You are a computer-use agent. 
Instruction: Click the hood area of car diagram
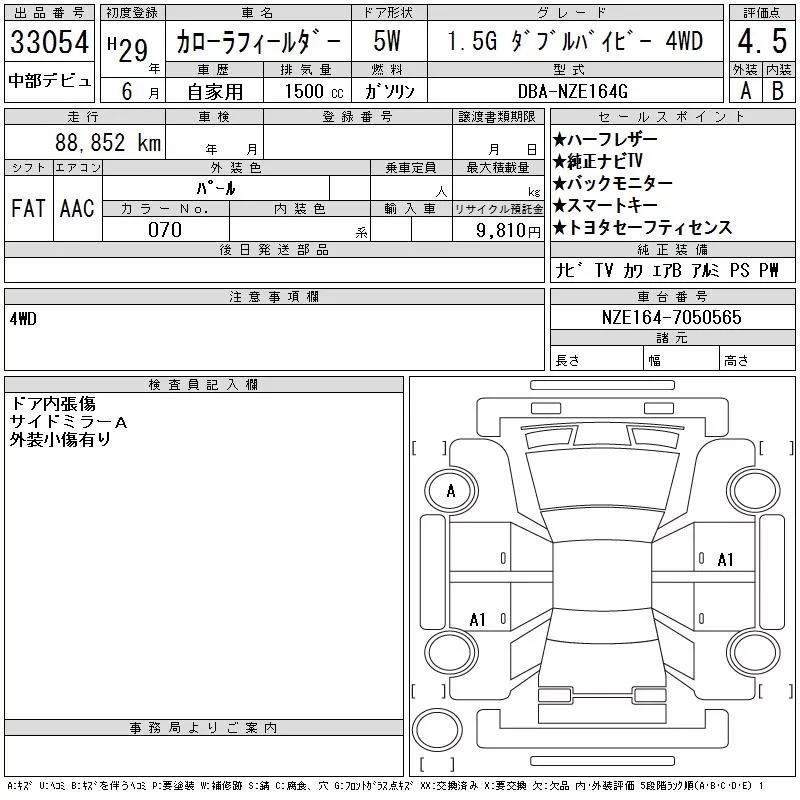602,480
